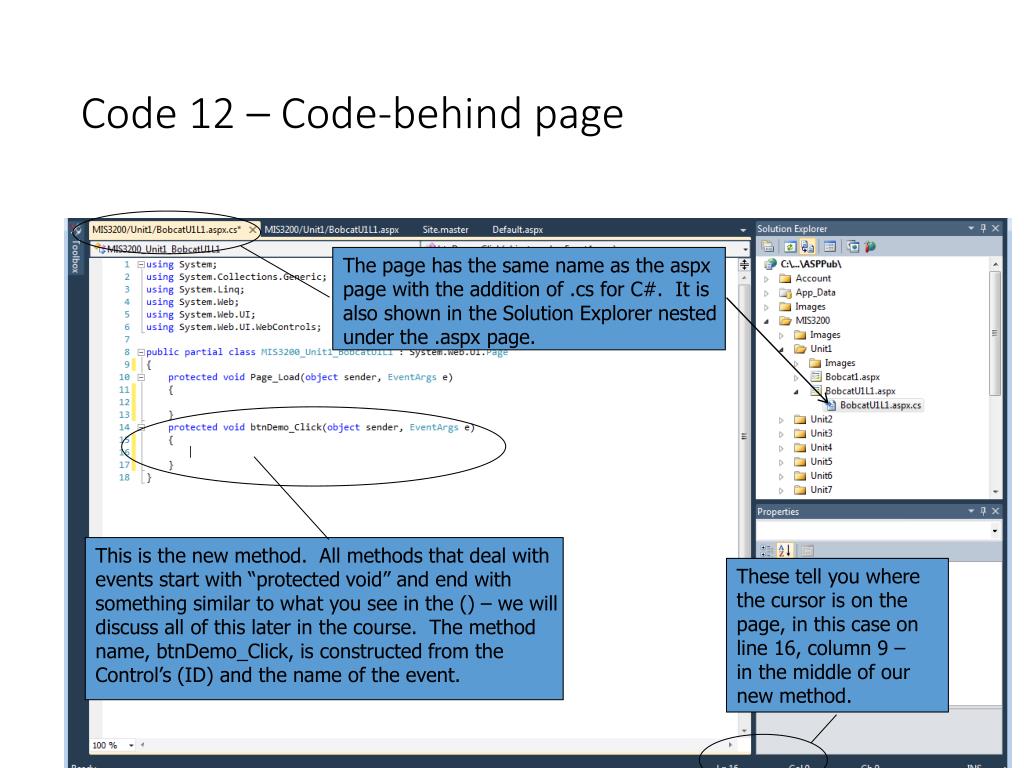Open the open documents list dropdown arrow
The height and width of the screenshot is (768, 1024).
coord(743,230)
